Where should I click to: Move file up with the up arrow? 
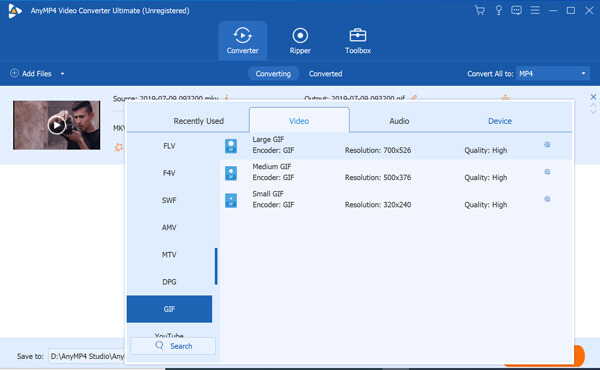click(x=593, y=105)
